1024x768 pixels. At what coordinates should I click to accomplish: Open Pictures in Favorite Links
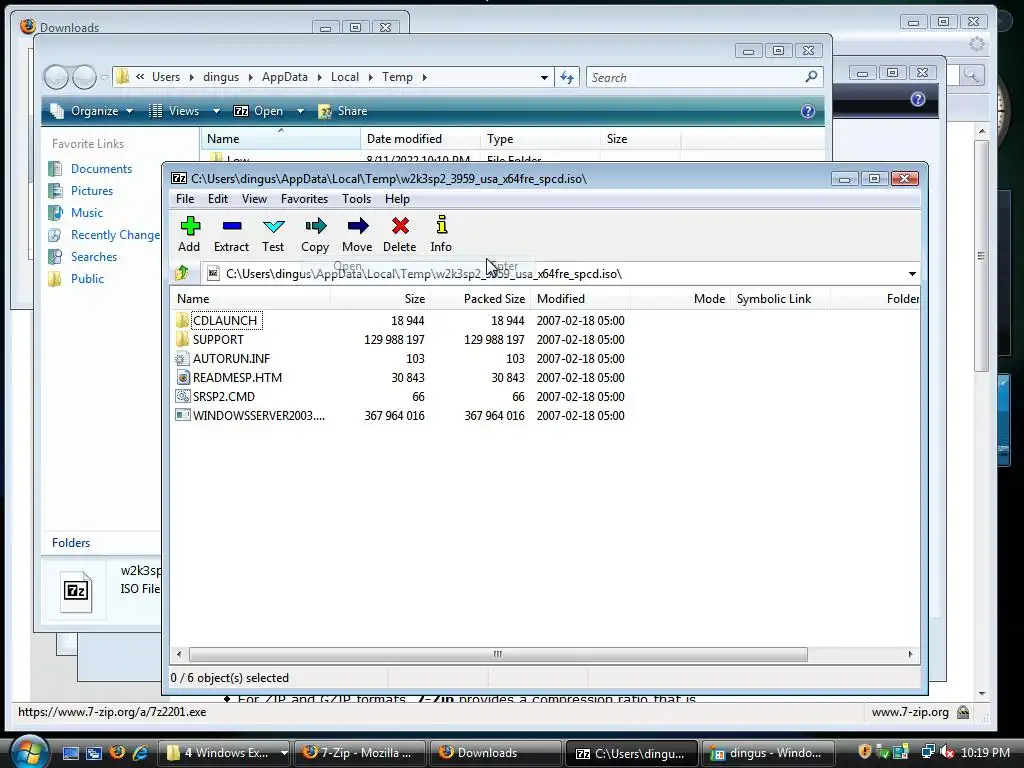click(91, 191)
